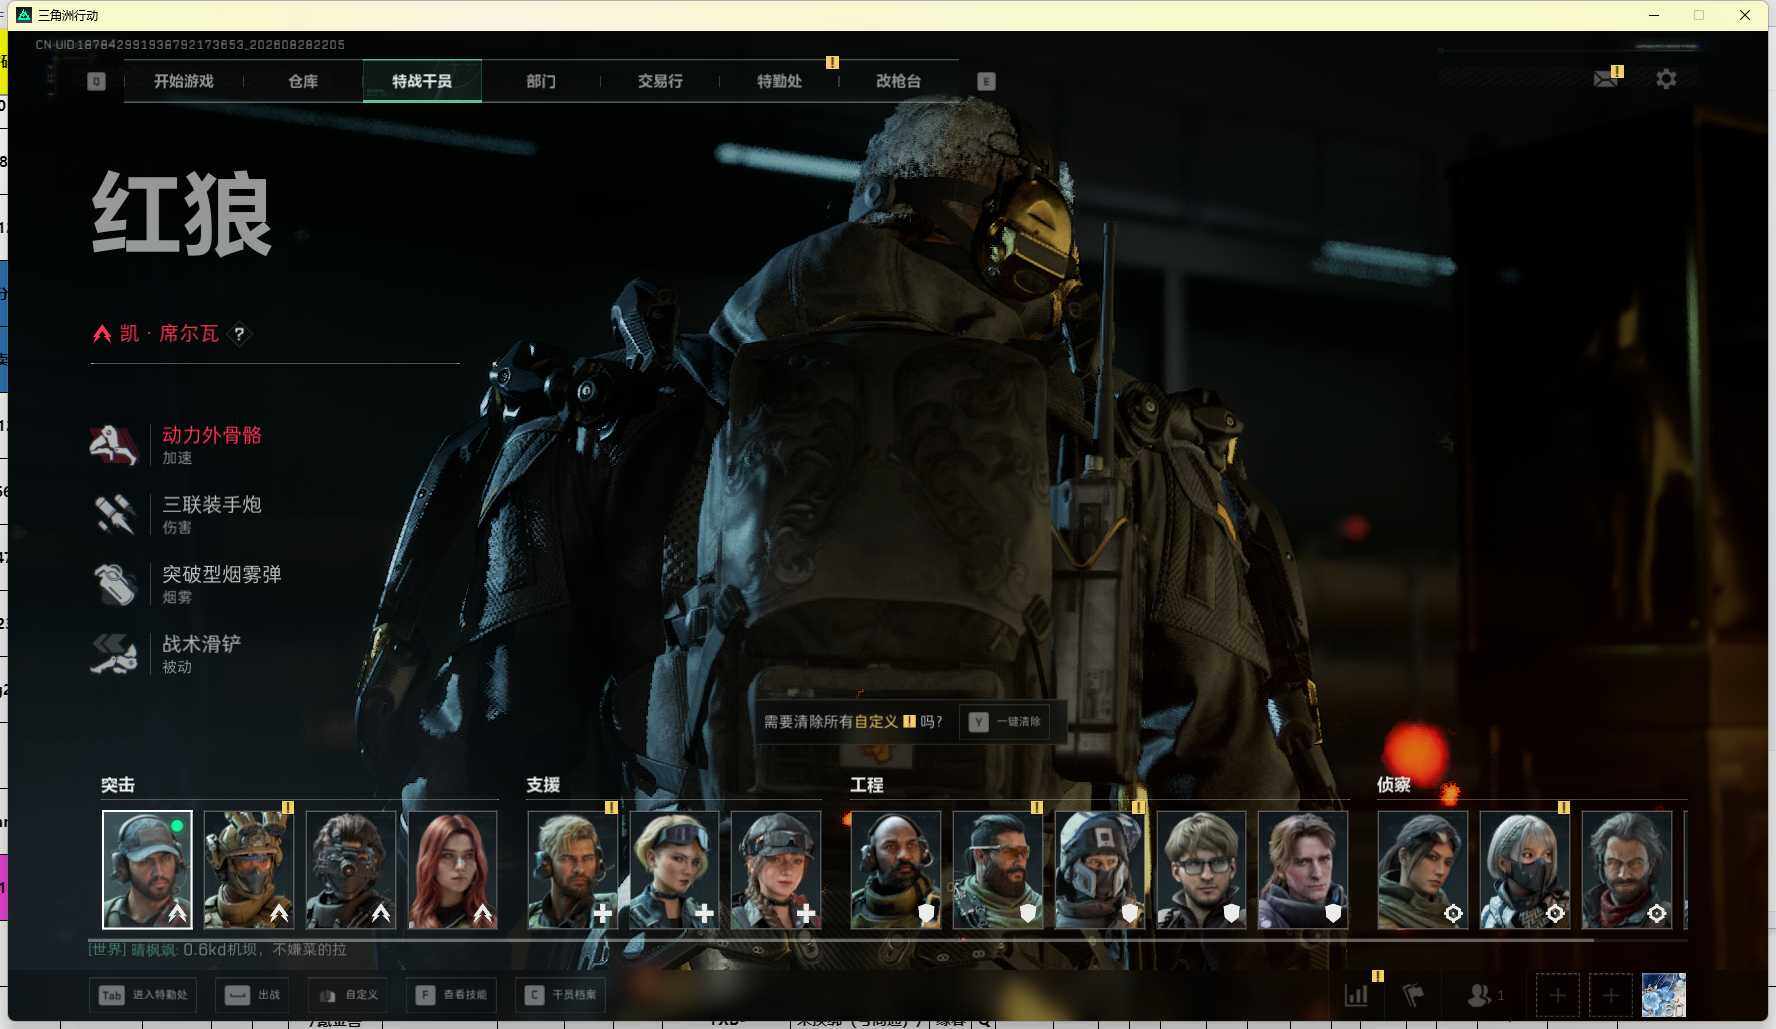The height and width of the screenshot is (1029, 1776).
Task: Select the 特战干员 tab
Action: tap(422, 81)
